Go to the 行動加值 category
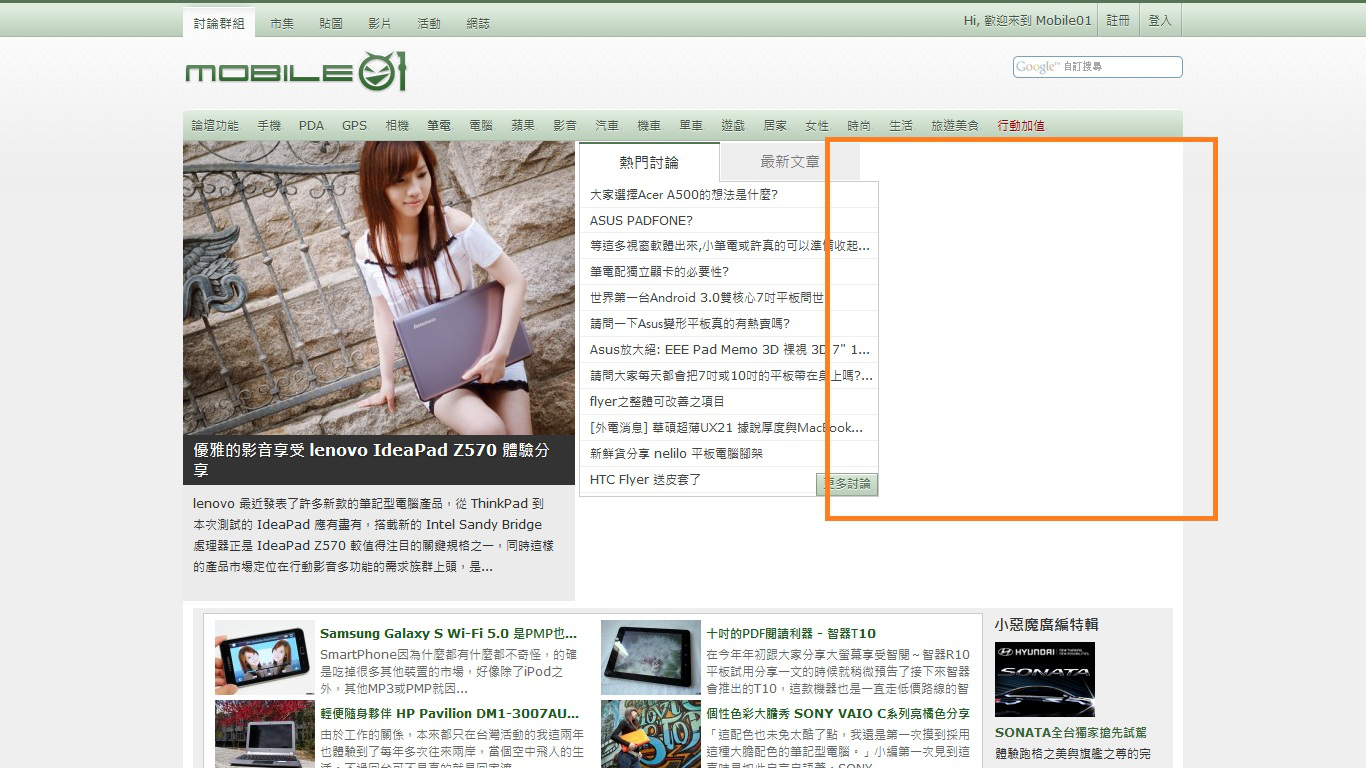This screenshot has height=768, width=1366. click(x=1021, y=126)
